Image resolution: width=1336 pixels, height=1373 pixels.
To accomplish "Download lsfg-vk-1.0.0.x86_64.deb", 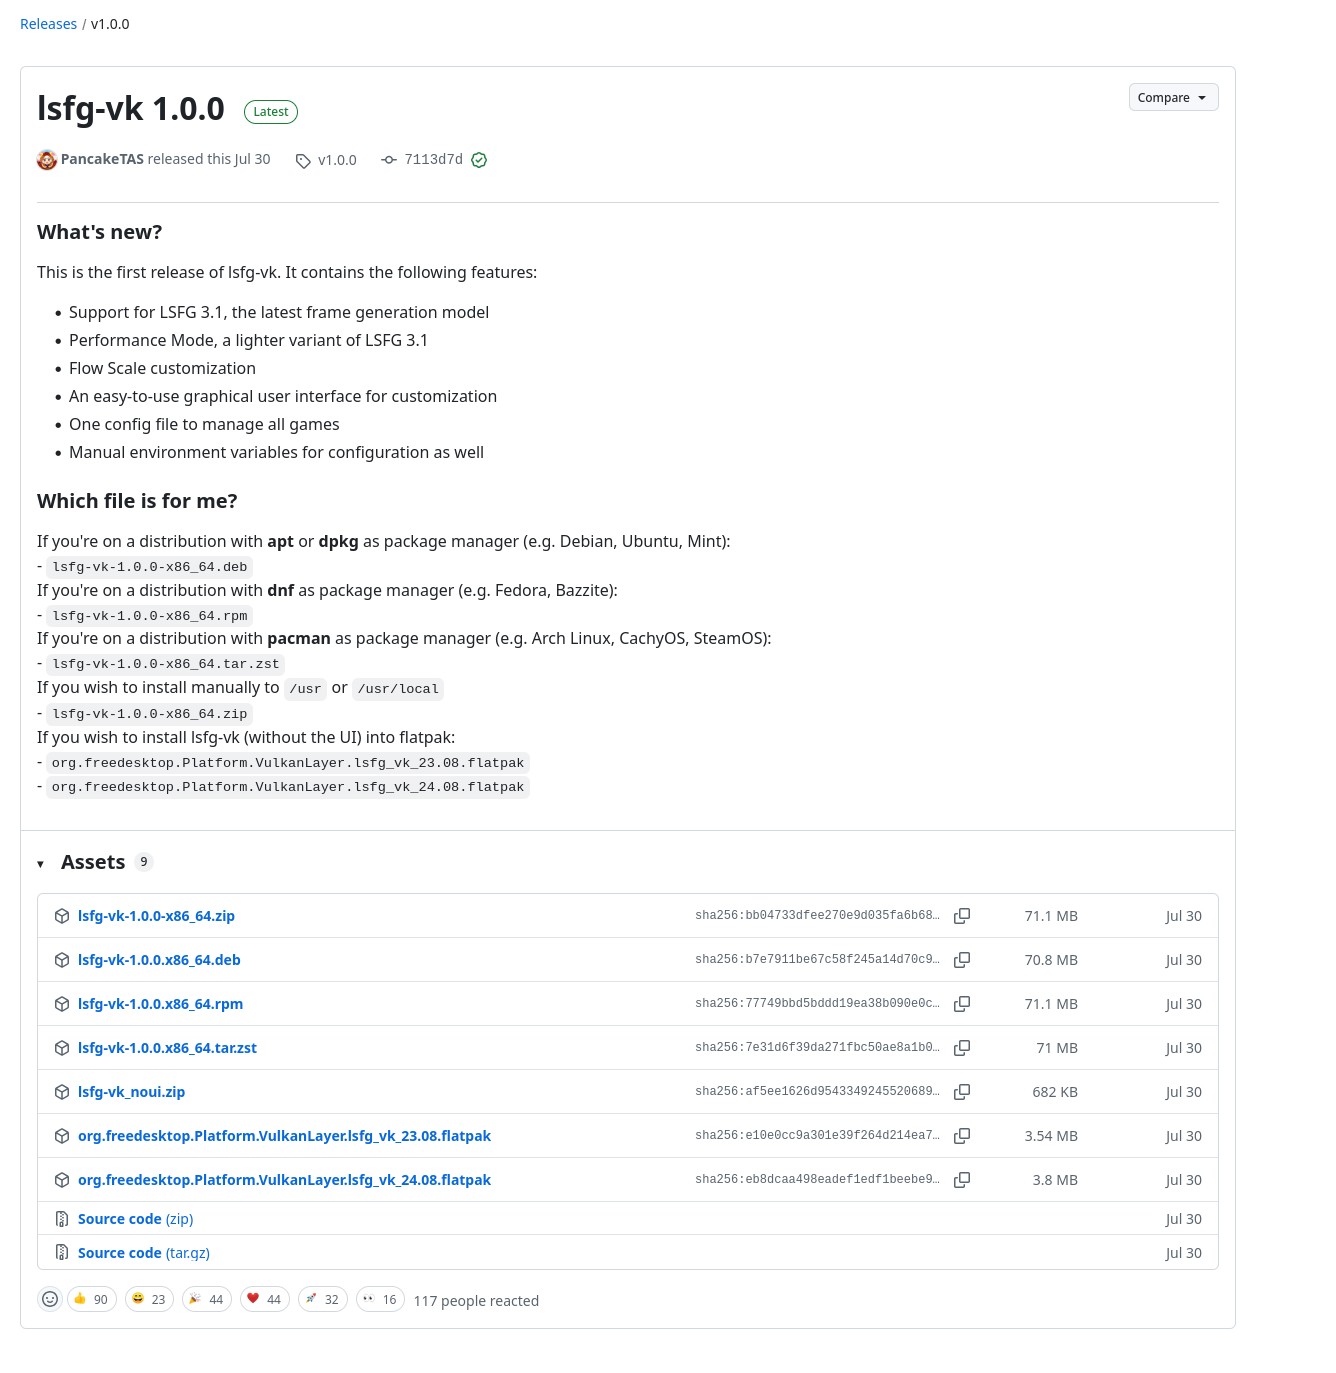I will (x=159, y=960).
